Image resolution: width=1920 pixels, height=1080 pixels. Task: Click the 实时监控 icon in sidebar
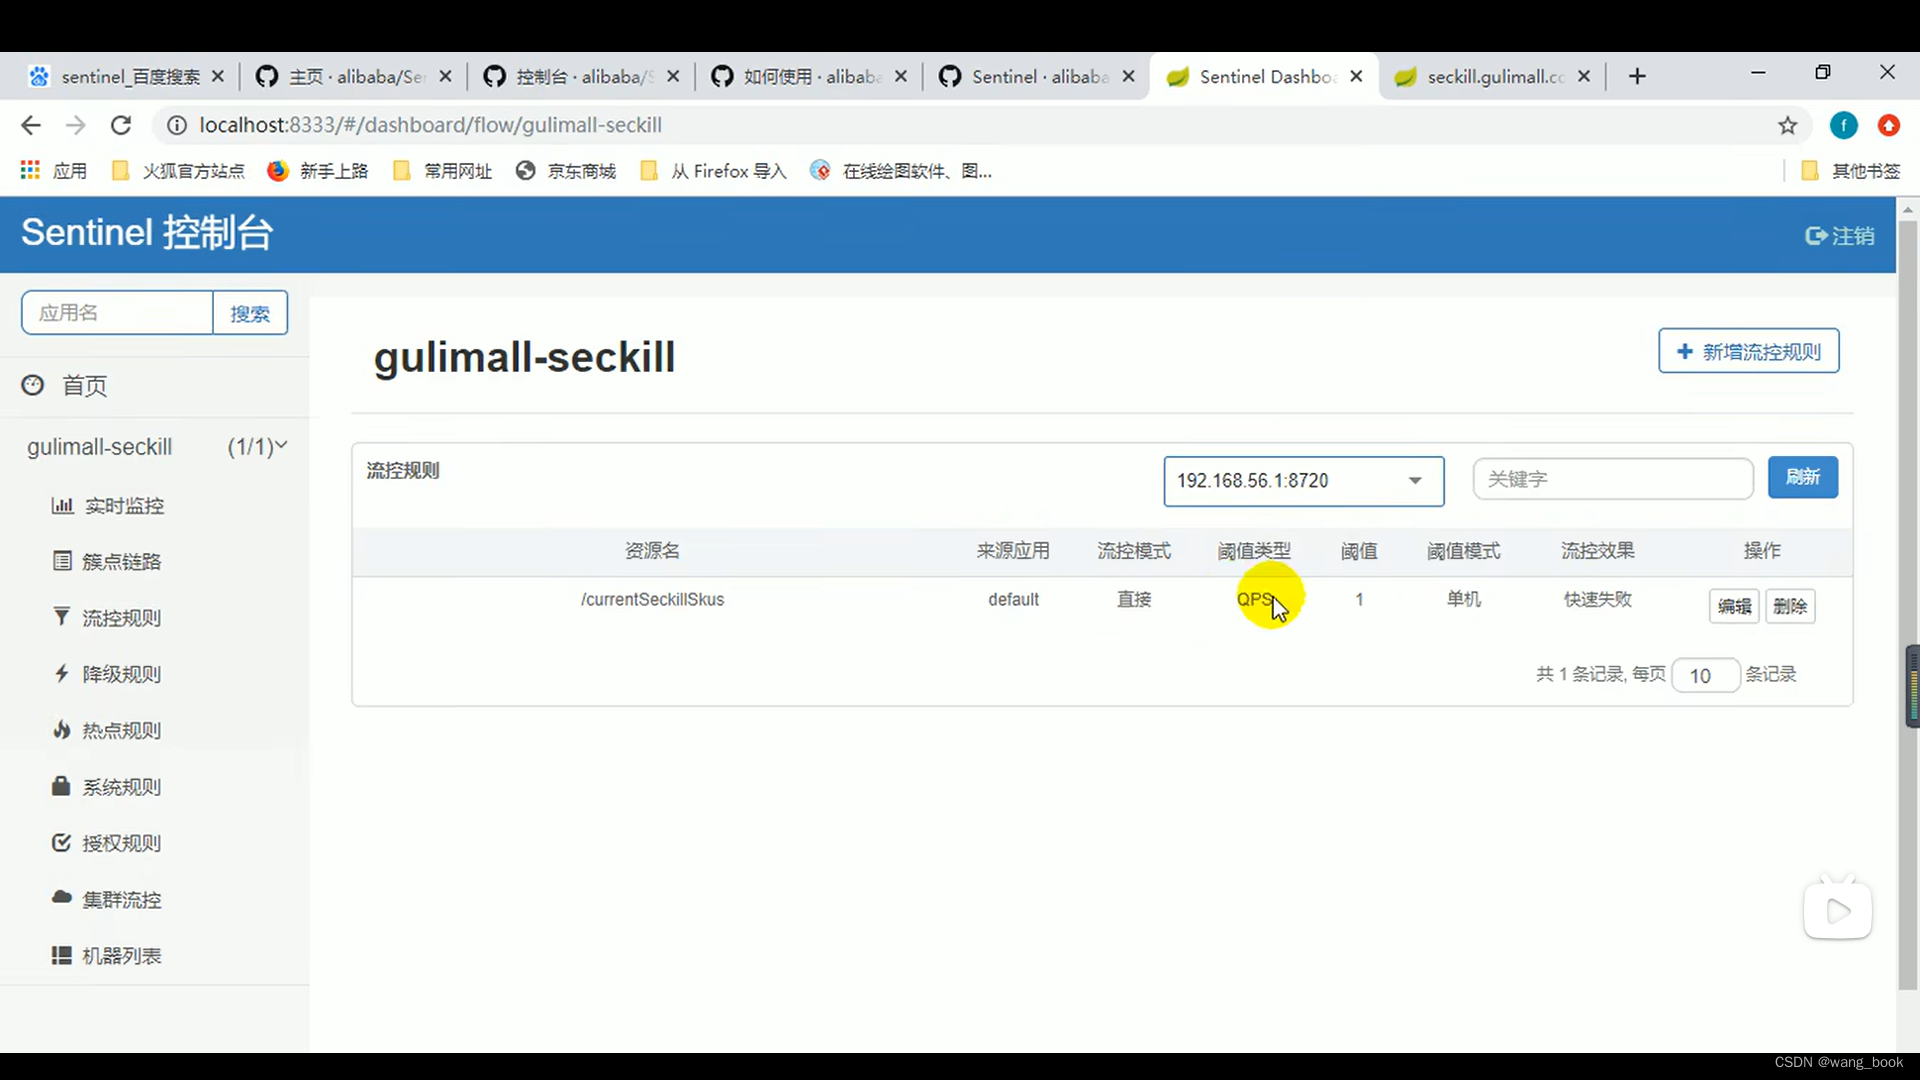coord(61,505)
